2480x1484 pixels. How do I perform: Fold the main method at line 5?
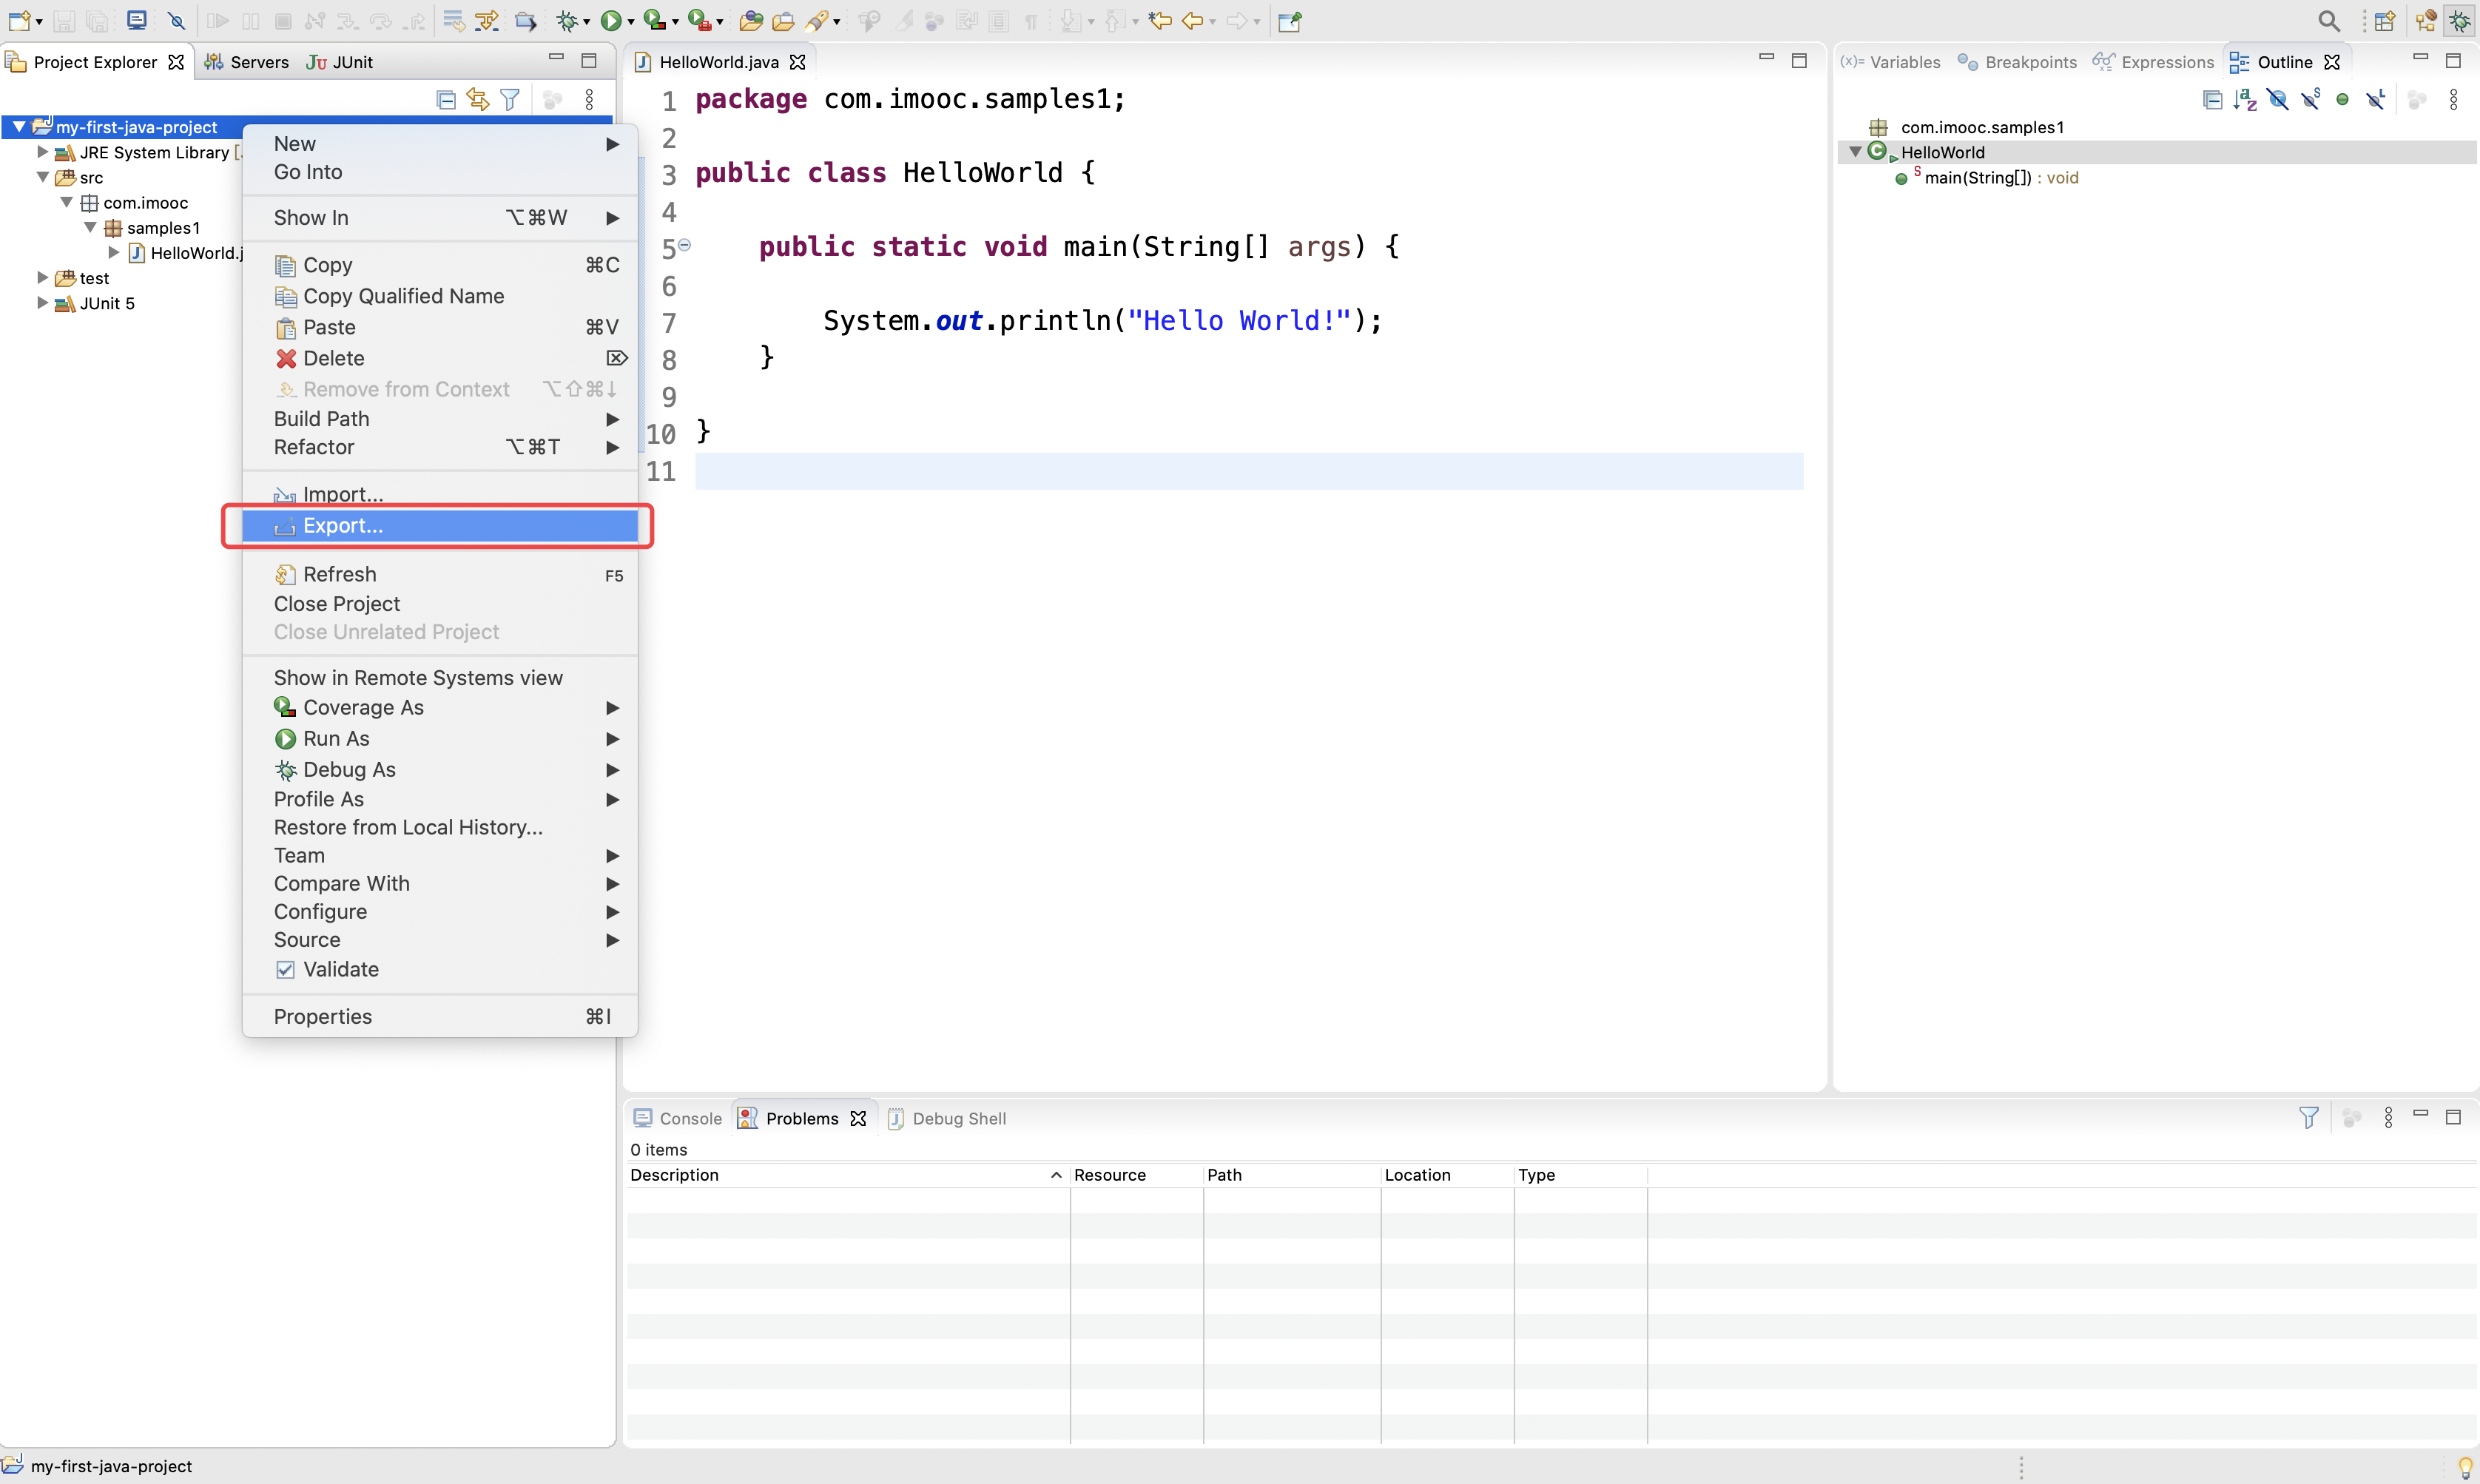(685, 245)
